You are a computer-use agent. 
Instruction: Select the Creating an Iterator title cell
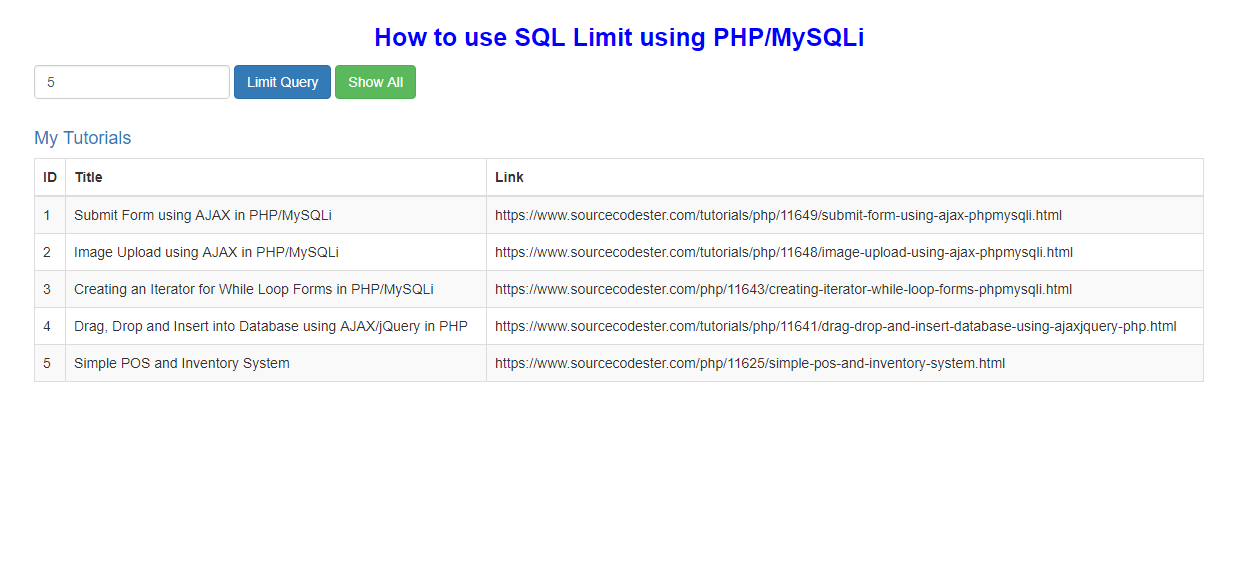click(x=276, y=289)
